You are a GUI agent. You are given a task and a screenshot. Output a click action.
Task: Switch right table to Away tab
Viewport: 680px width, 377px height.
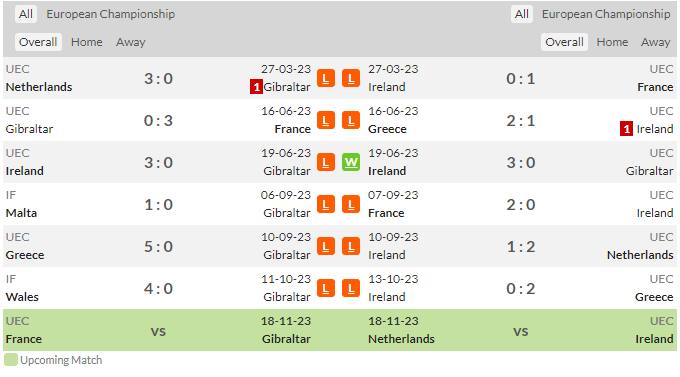(x=655, y=42)
